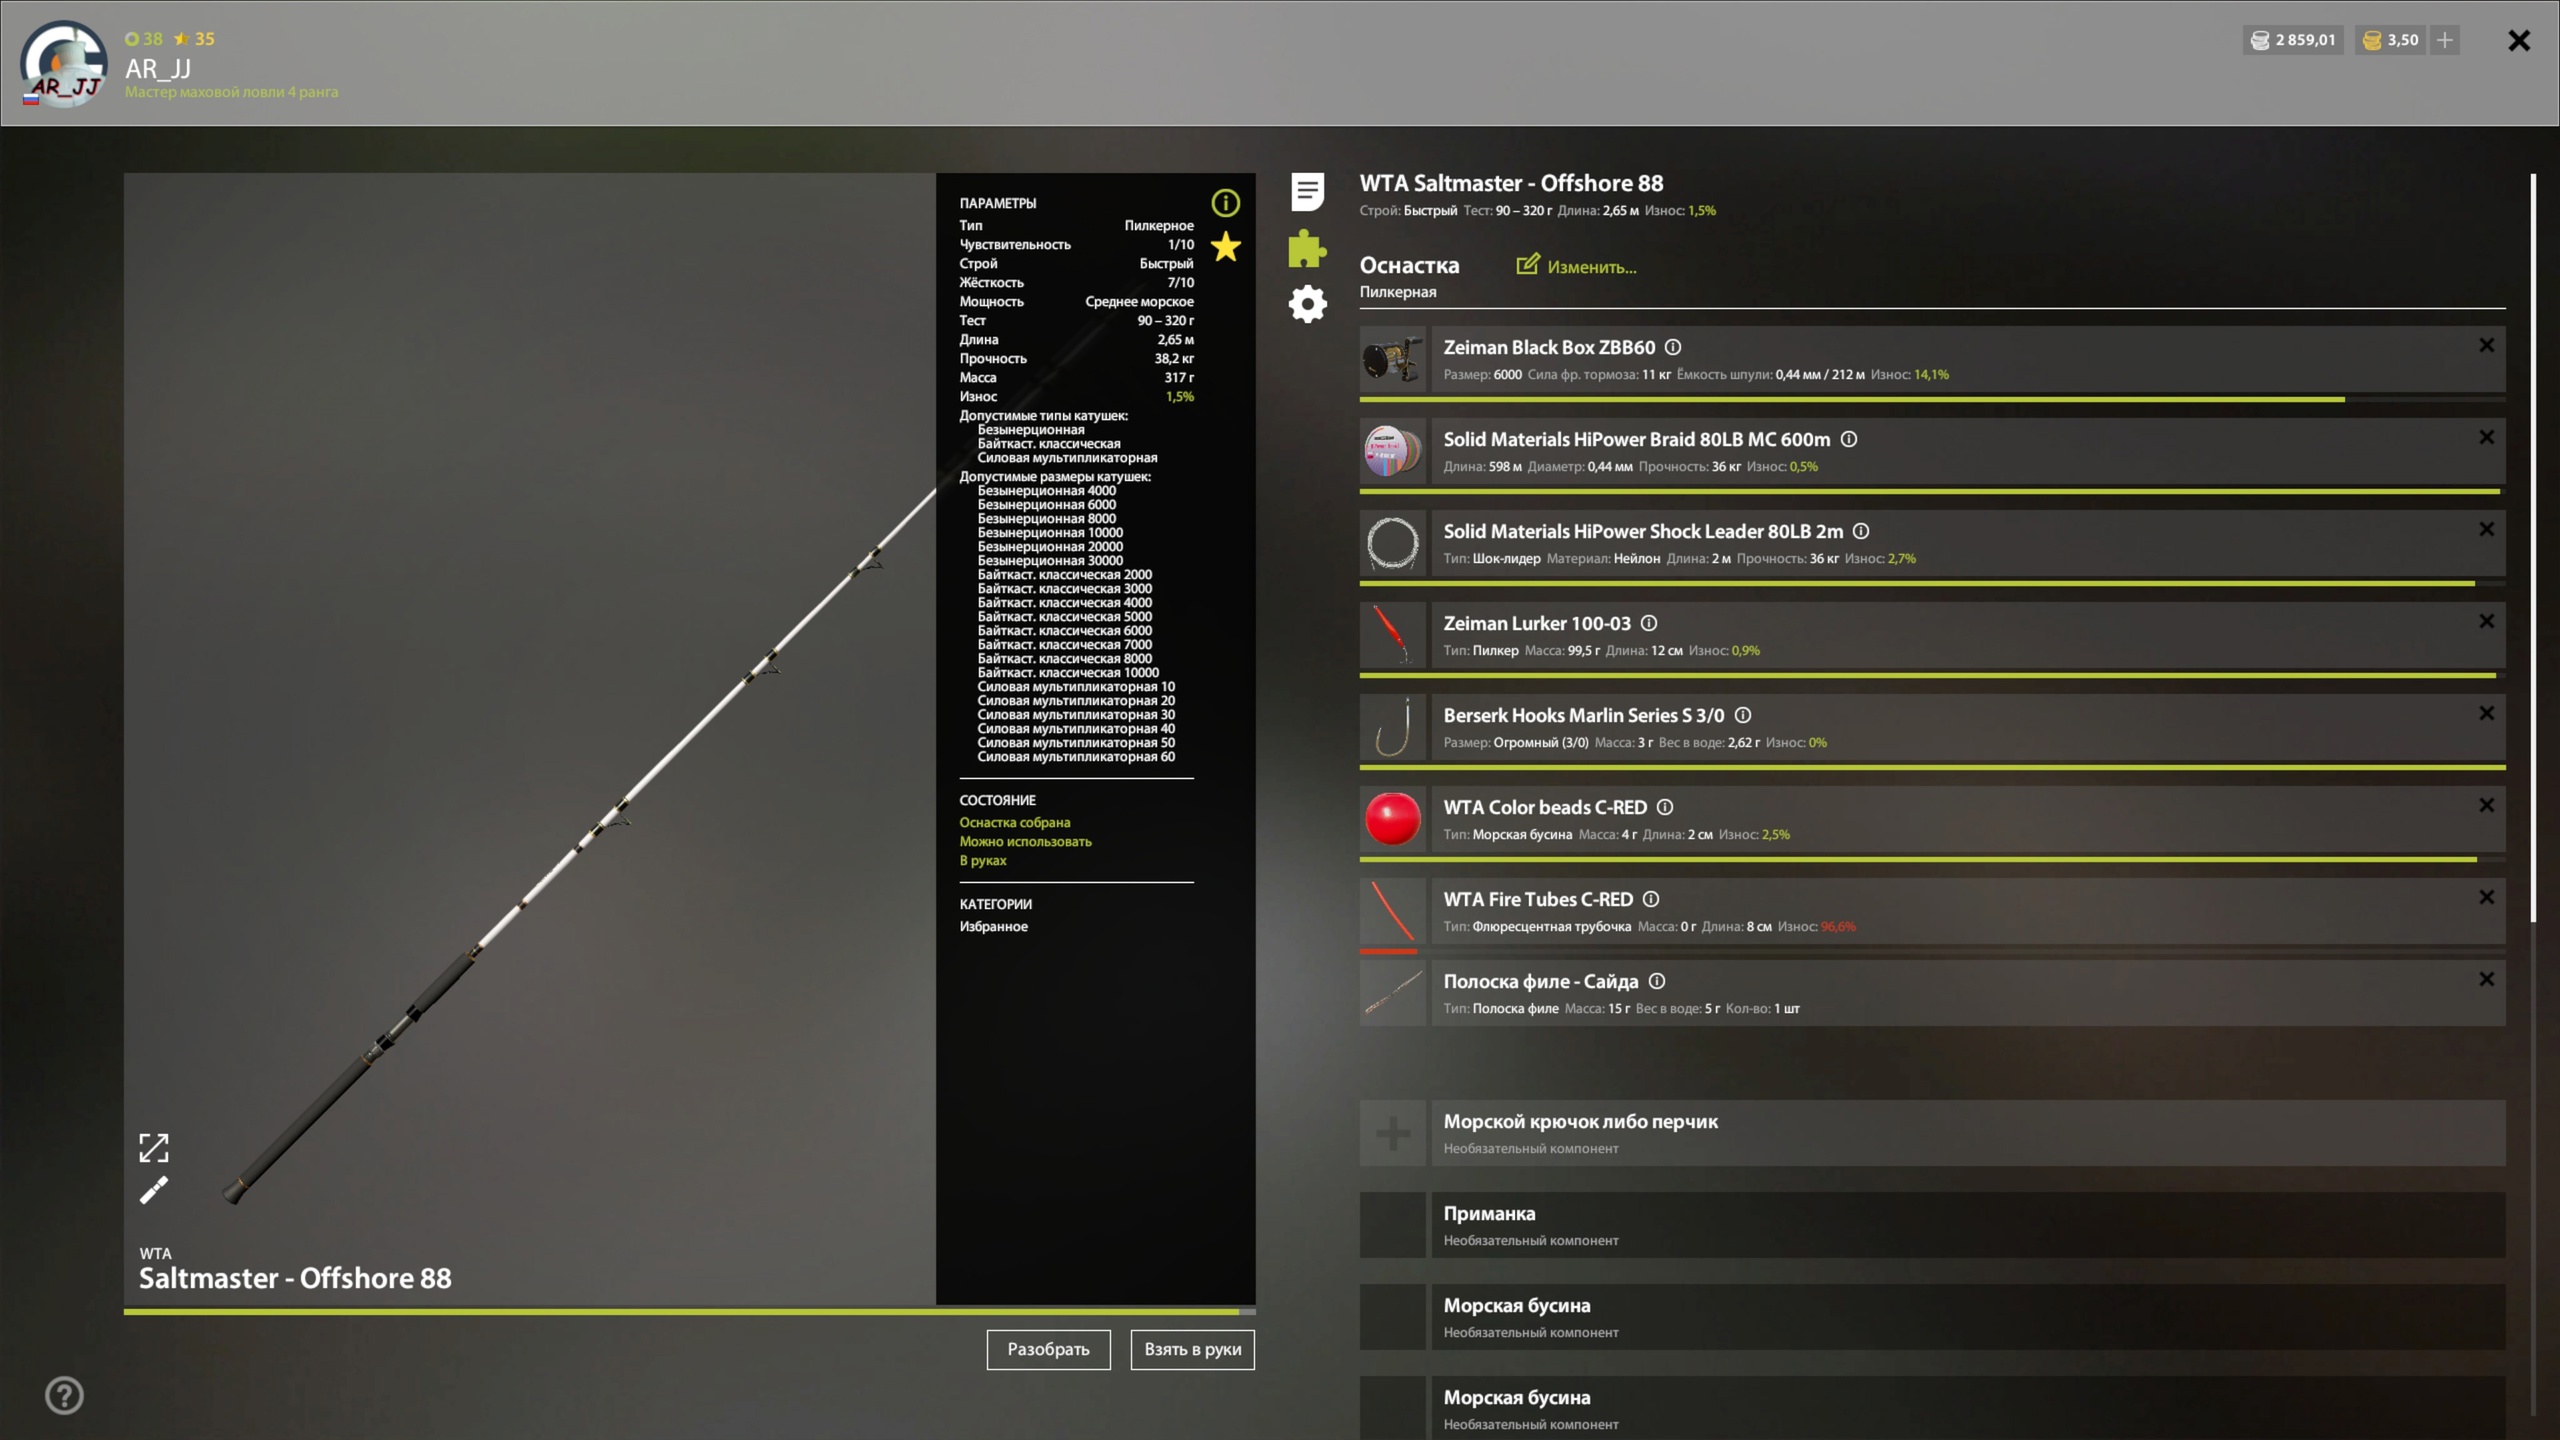
Task: Click the WTA Saltmaster - Offshore 88 title
Action: [x=1511, y=183]
